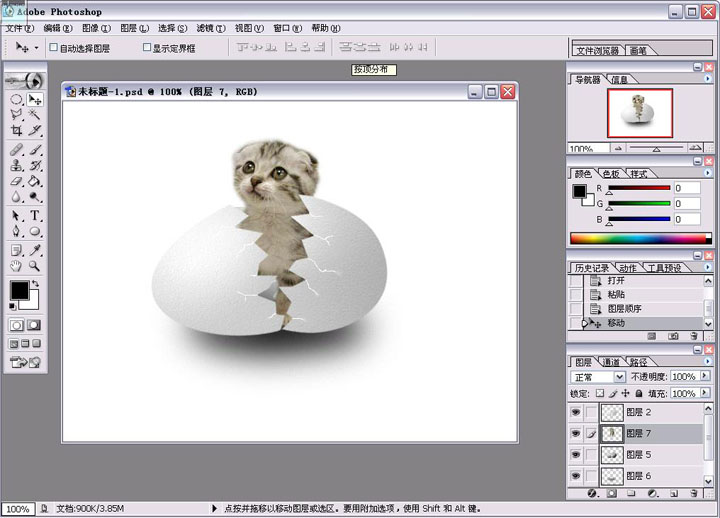Select the Zoom magnifier tool

coord(35,266)
